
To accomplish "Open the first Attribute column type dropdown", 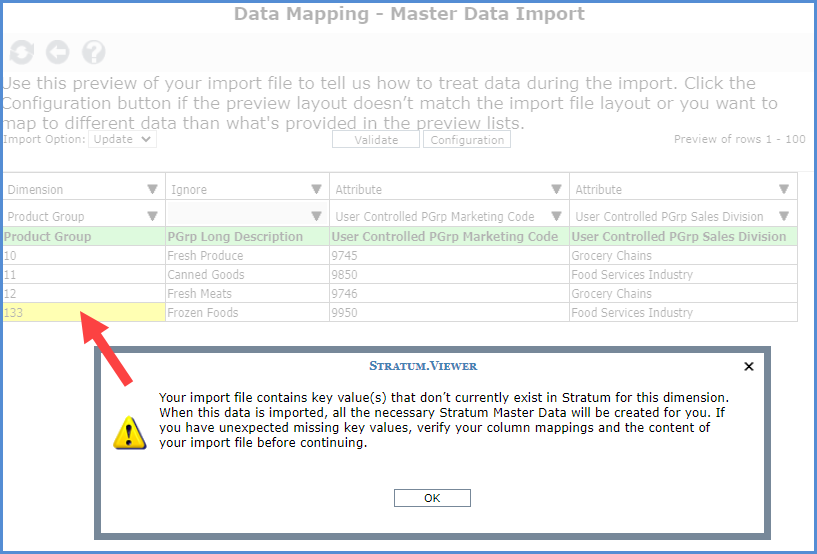I will (556, 189).
